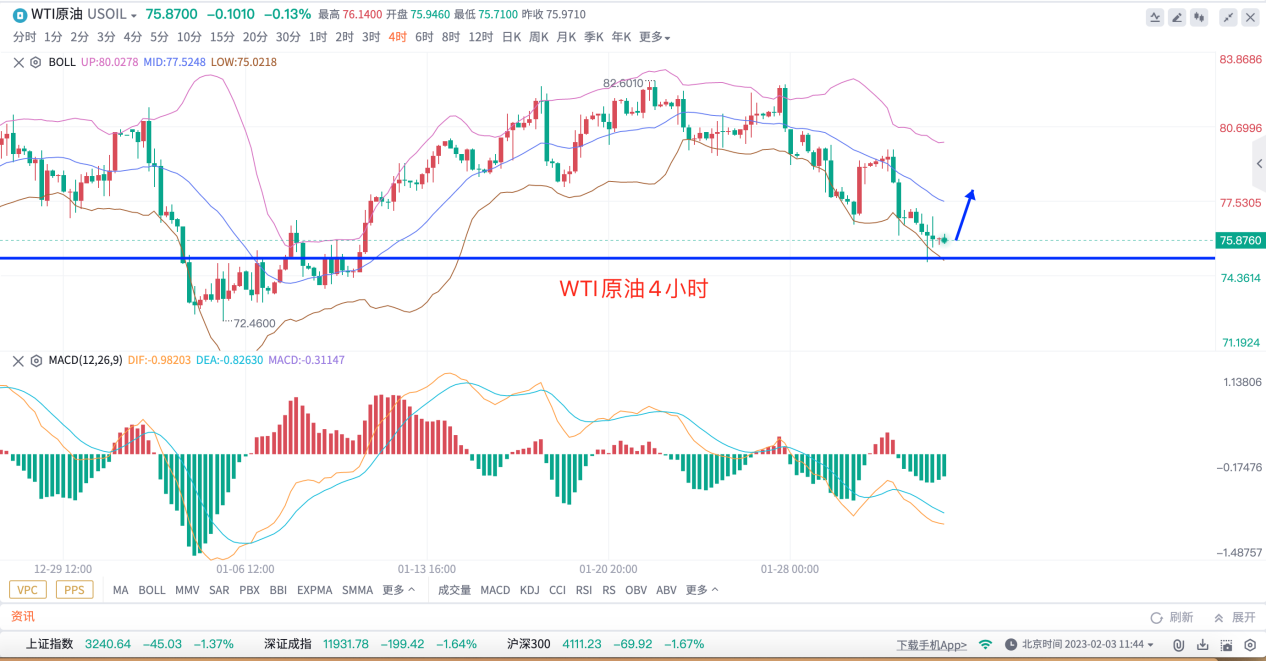
Task: Open the 更多 timeframe dropdown
Action: click(x=654, y=37)
